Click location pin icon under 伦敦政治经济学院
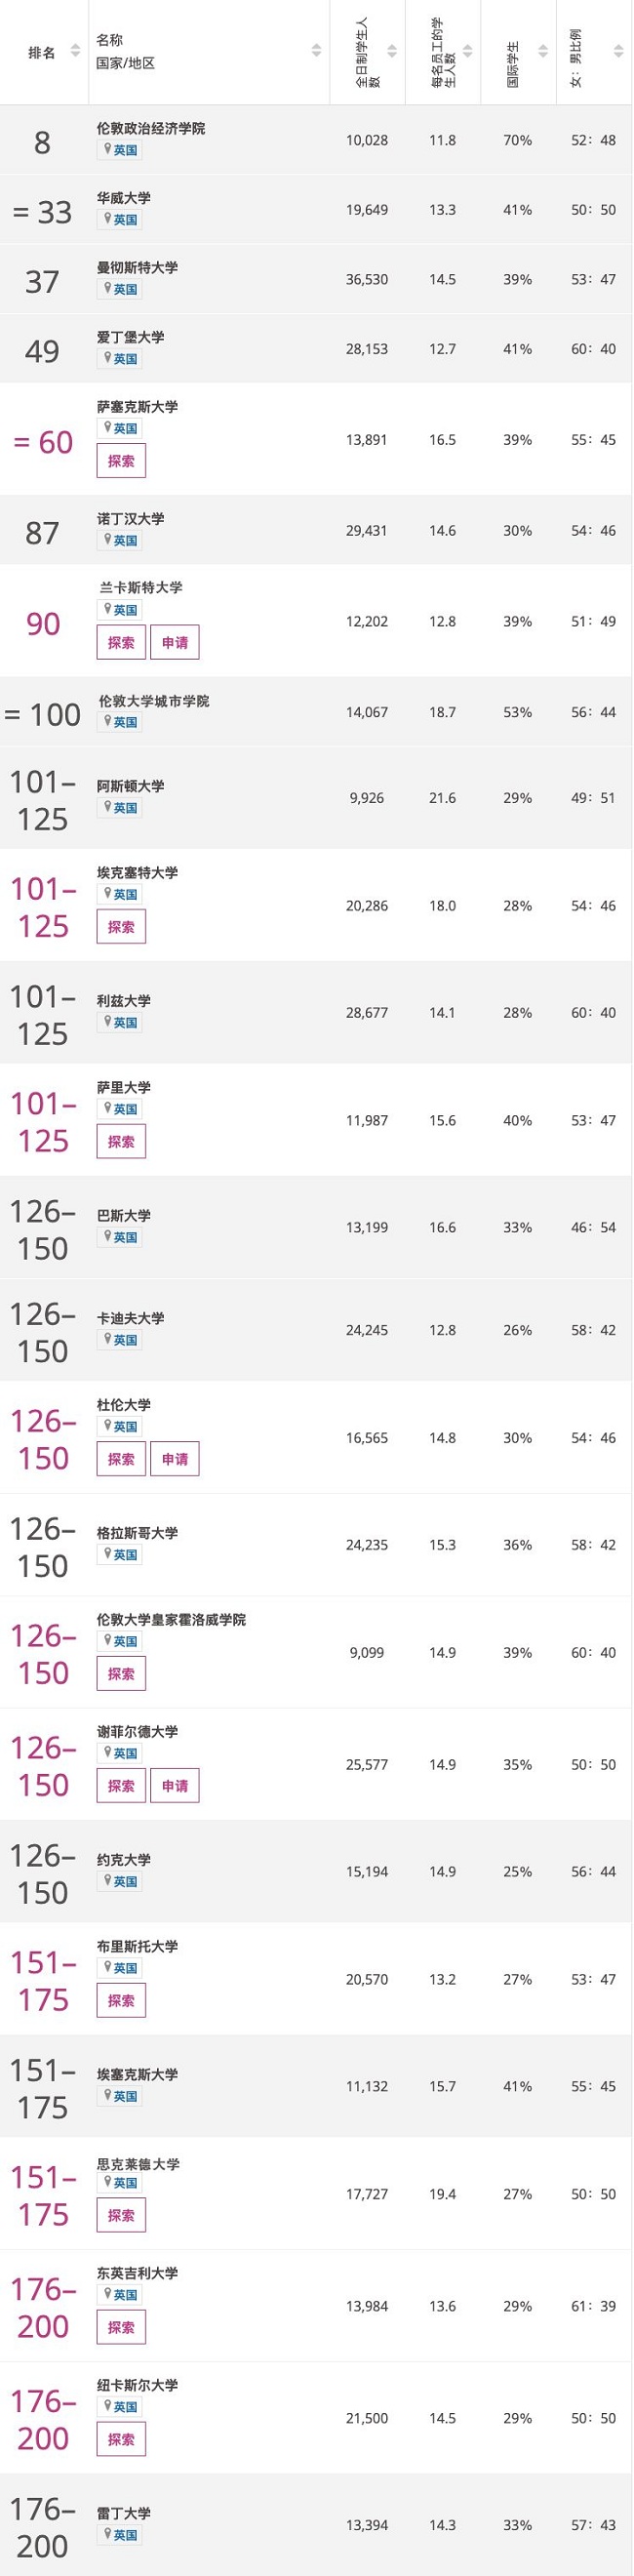The width and height of the screenshot is (634, 2576). 107,149
